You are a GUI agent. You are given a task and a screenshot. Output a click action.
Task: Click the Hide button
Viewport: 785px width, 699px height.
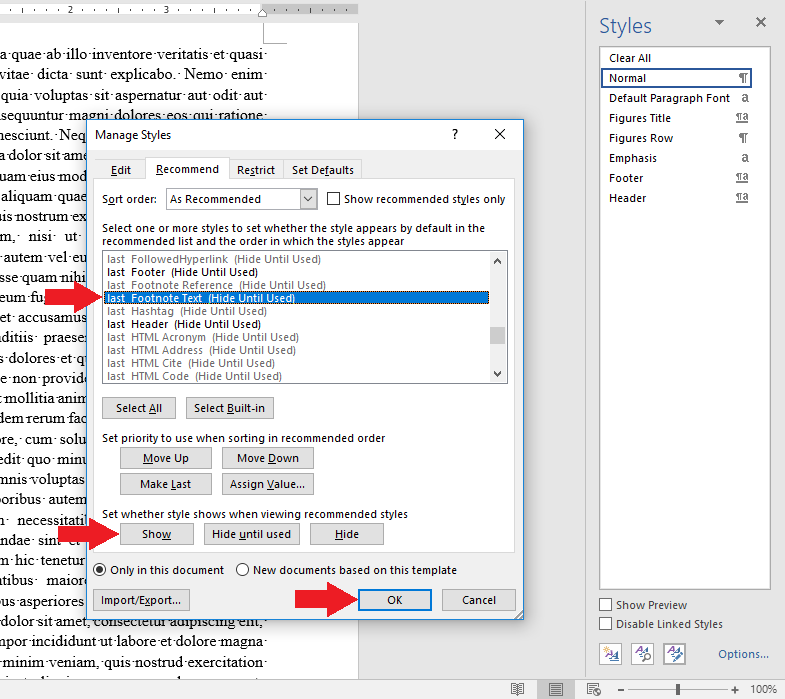point(347,534)
